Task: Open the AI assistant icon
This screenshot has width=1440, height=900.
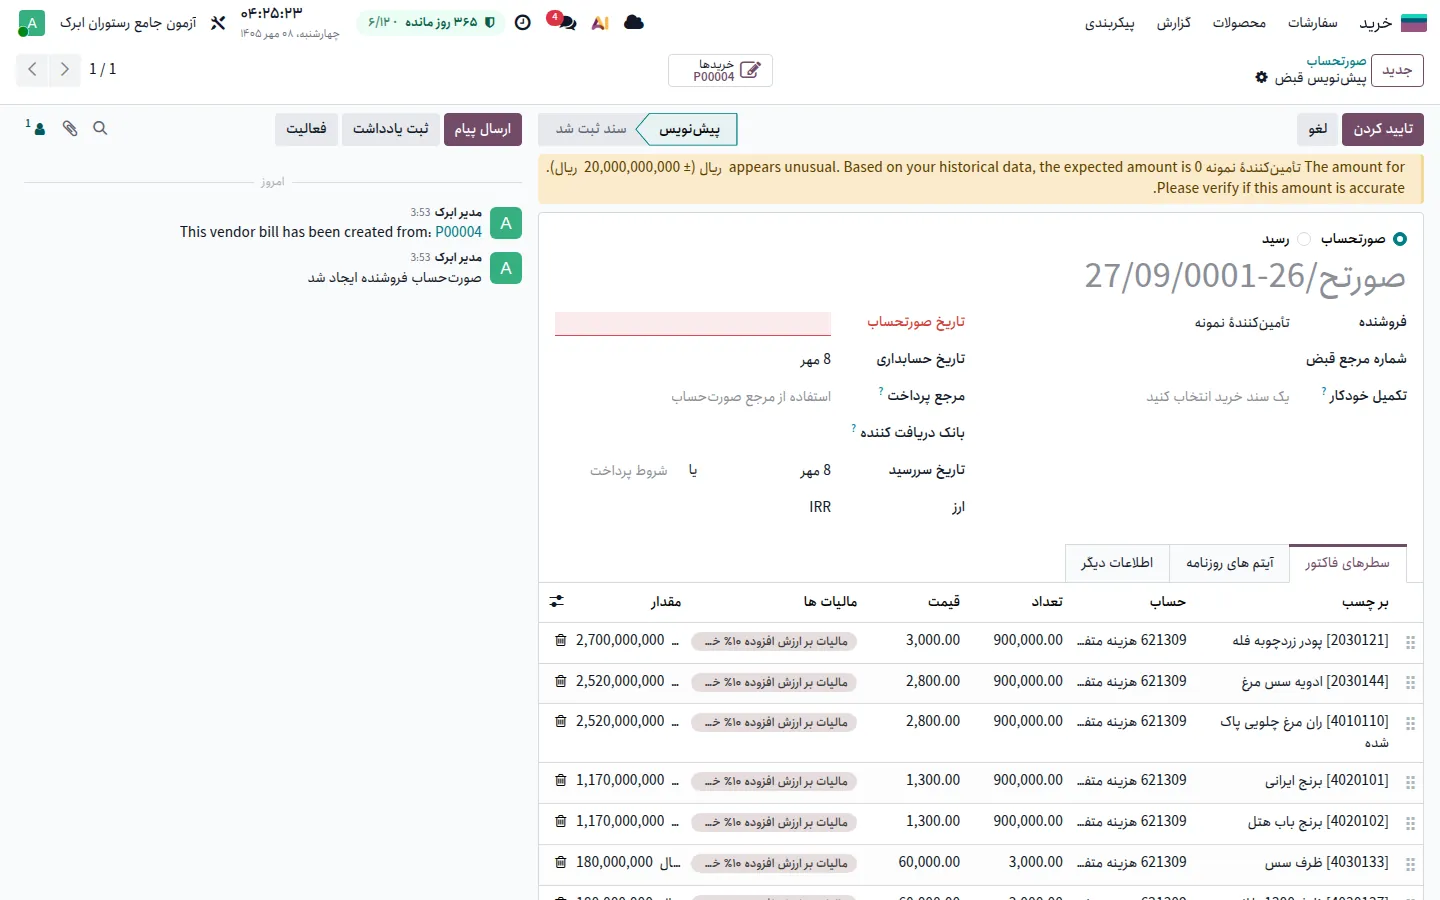Action: [x=600, y=22]
